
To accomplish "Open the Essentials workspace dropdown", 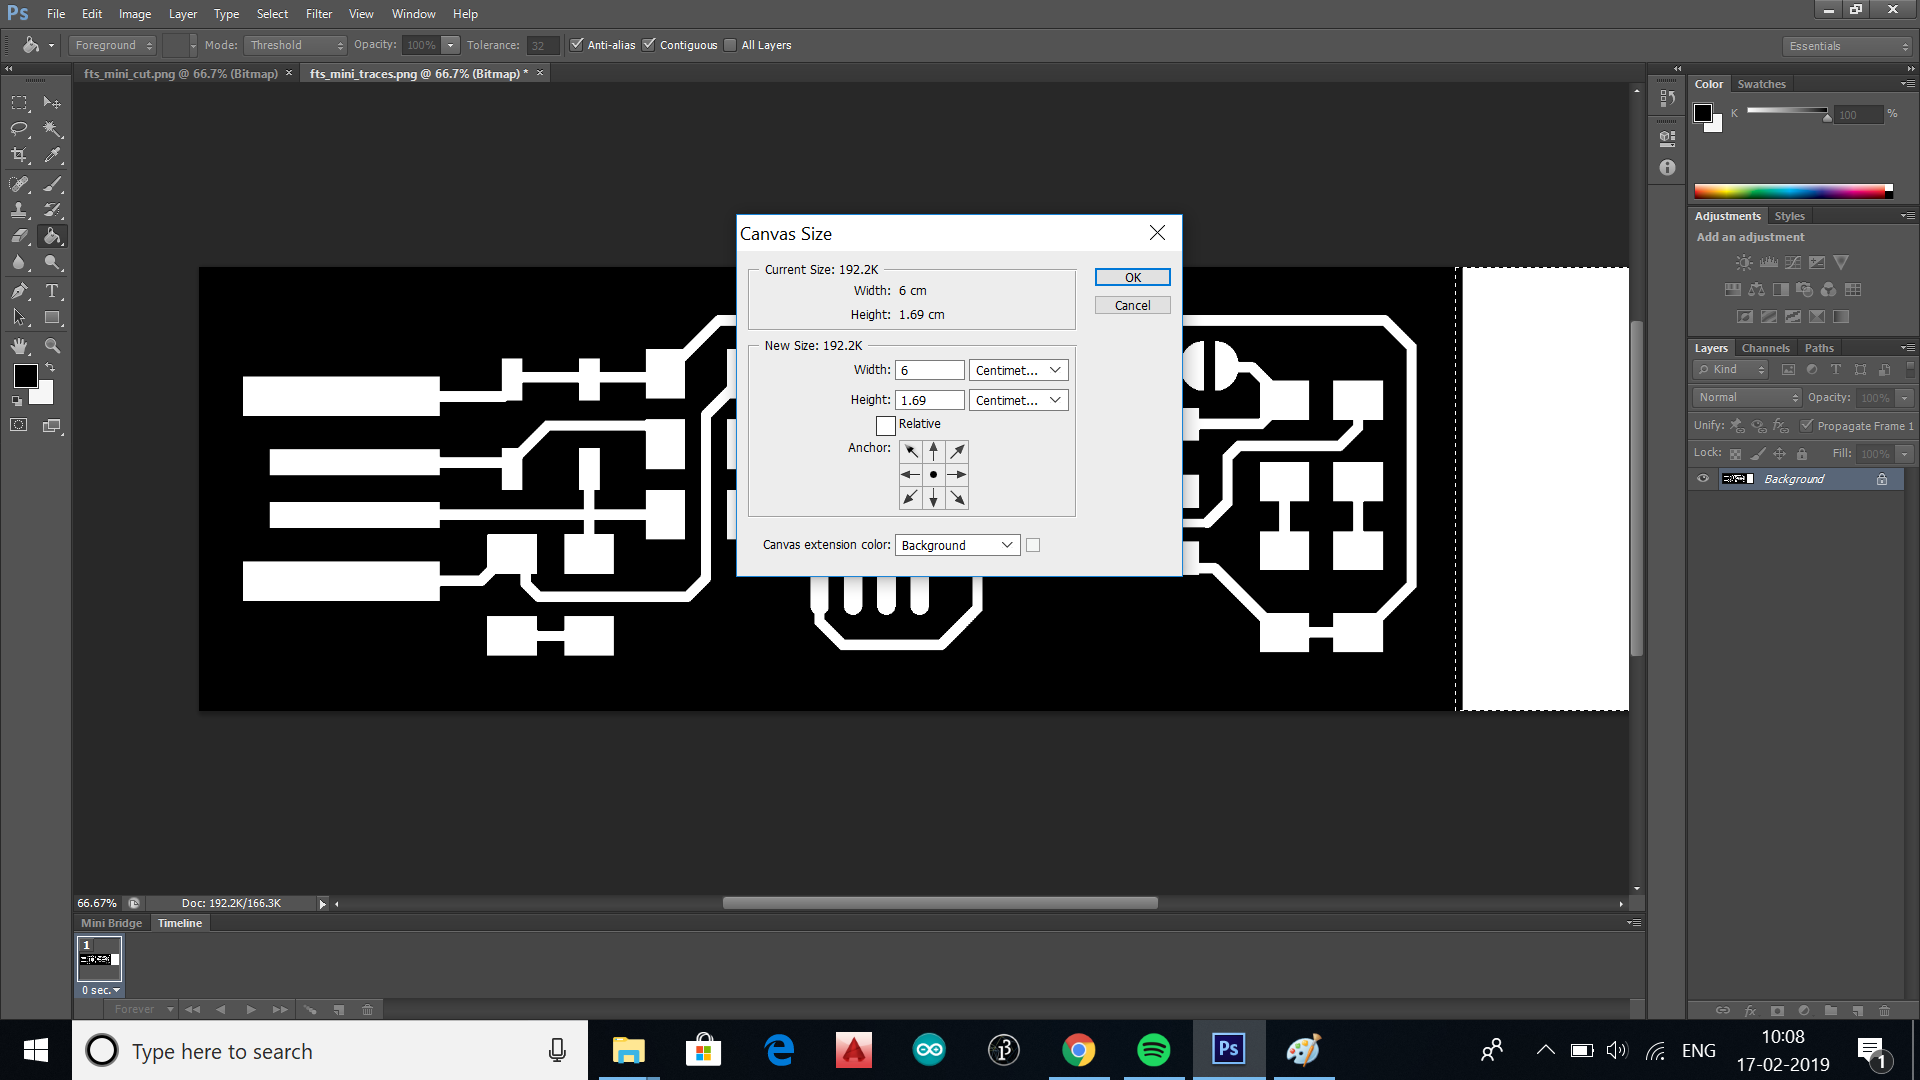I will (x=1847, y=46).
